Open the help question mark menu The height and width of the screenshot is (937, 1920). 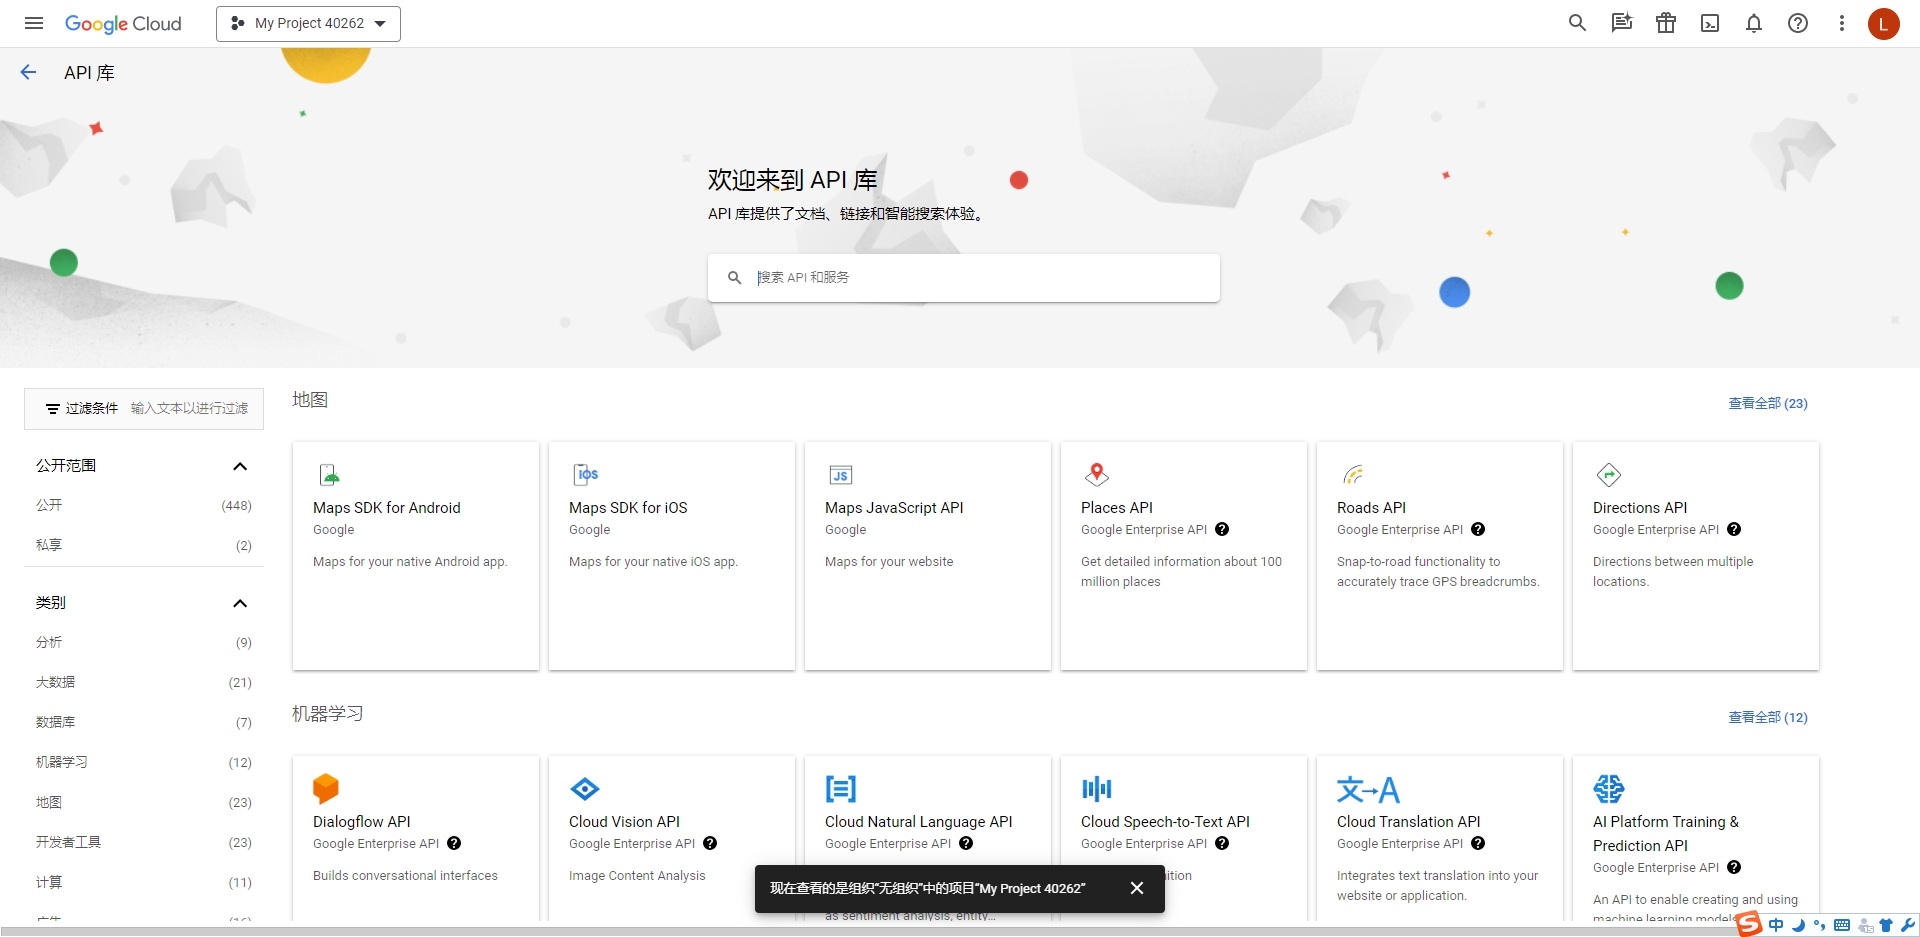[x=1798, y=23]
